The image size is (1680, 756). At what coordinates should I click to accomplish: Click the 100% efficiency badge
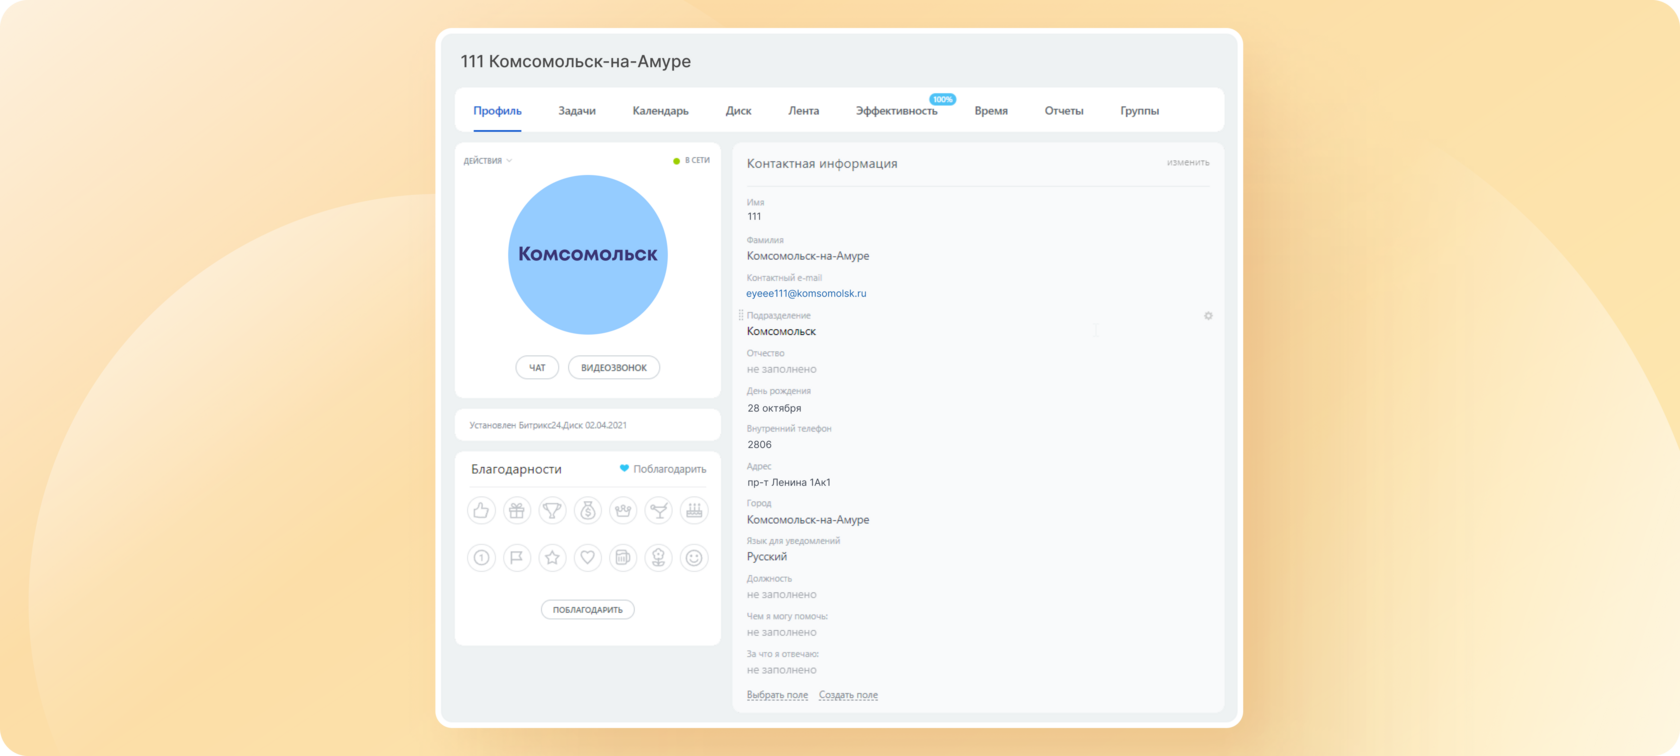[x=942, y=99]
